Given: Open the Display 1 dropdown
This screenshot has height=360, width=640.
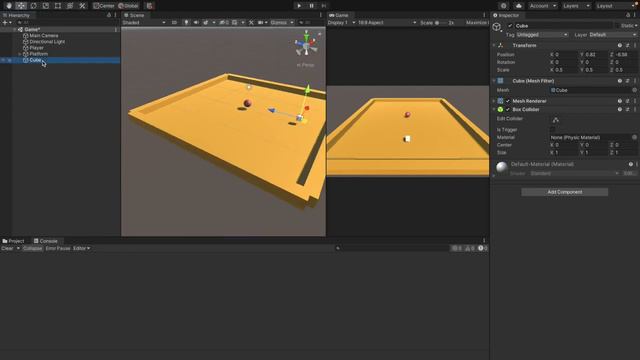Looking at the screenshot, I should 341,22.
